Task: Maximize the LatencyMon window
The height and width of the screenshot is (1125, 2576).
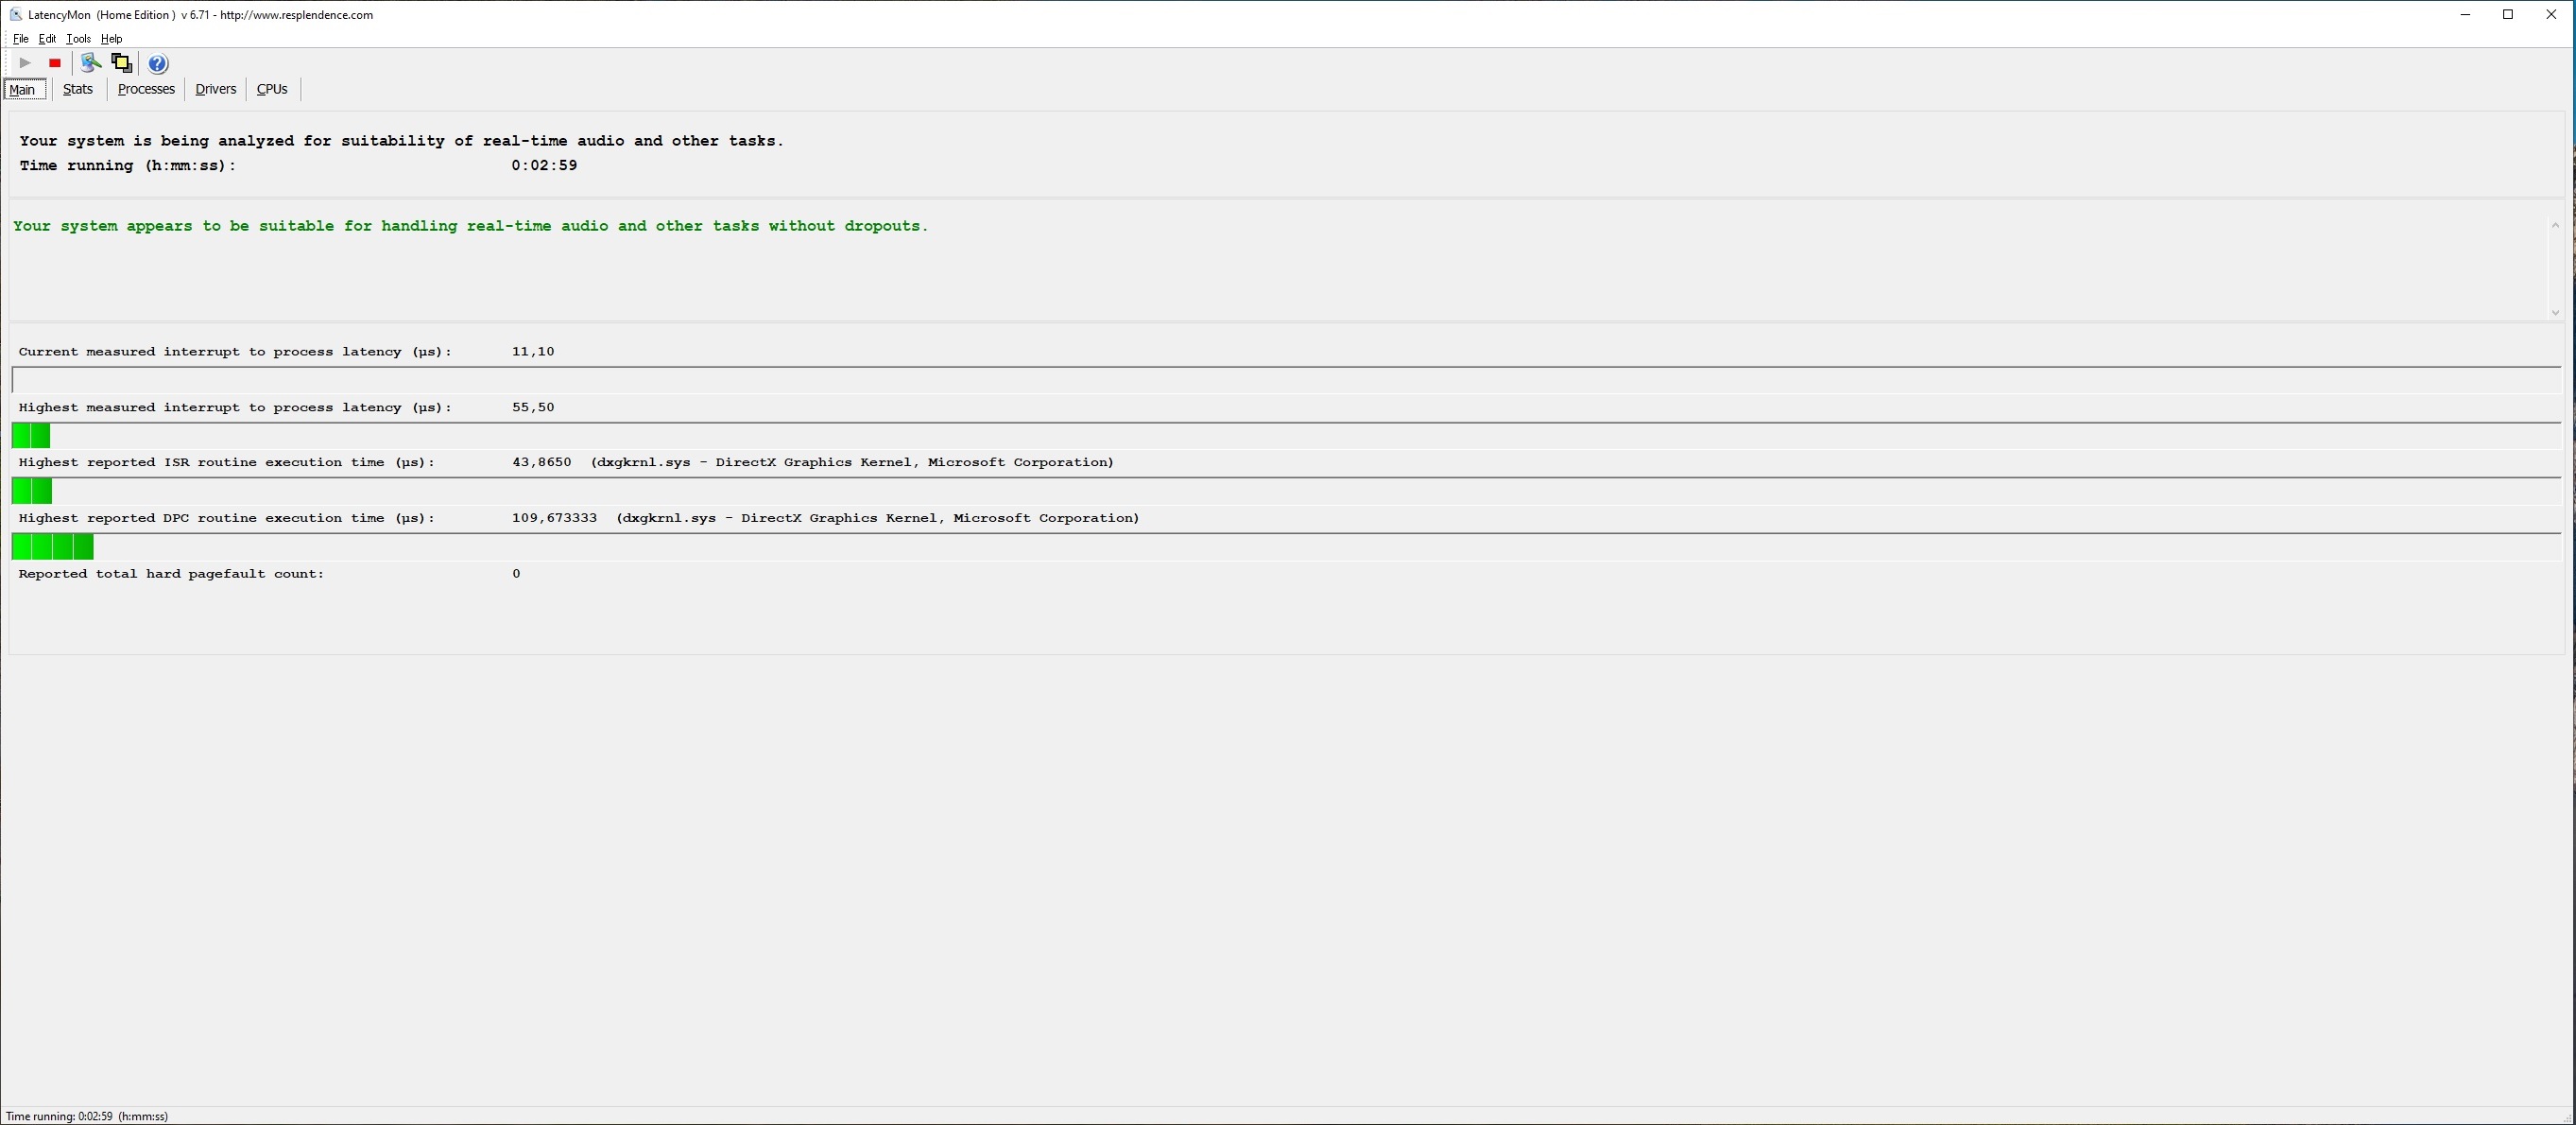Action: 2507,14
